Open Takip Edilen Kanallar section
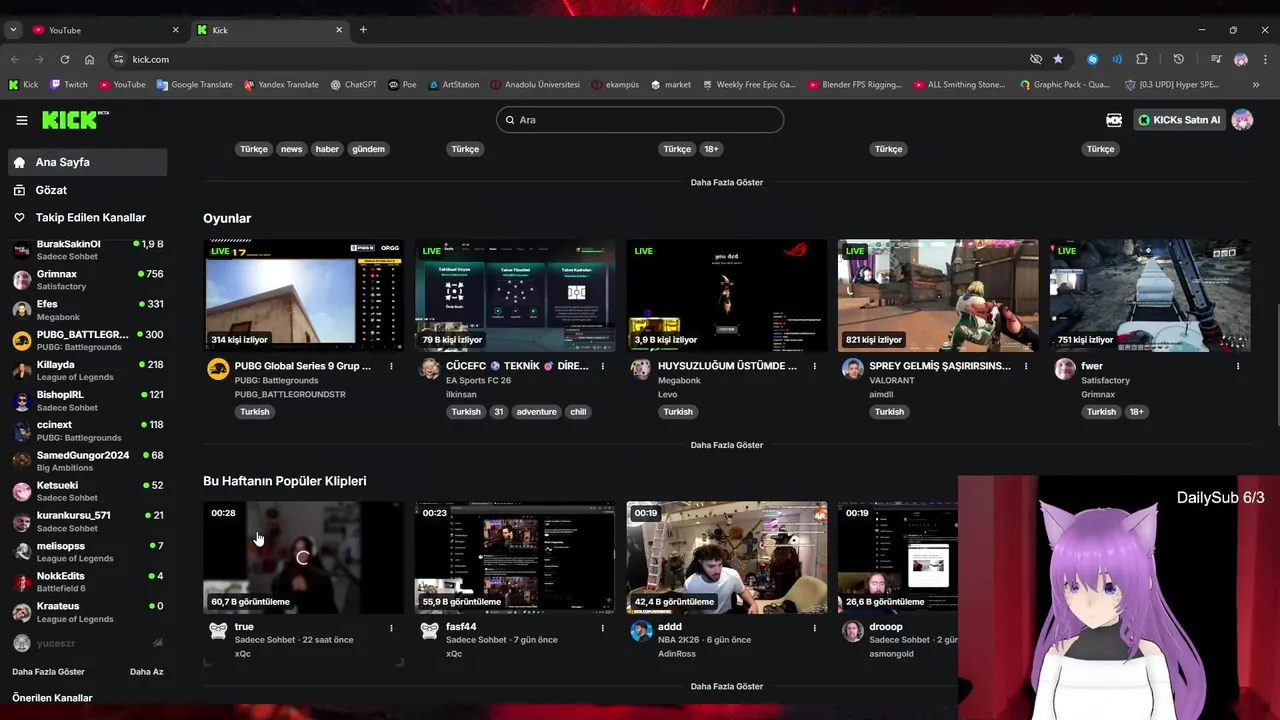The width and height of the screenshot is (1280, 720). point(88,217)
